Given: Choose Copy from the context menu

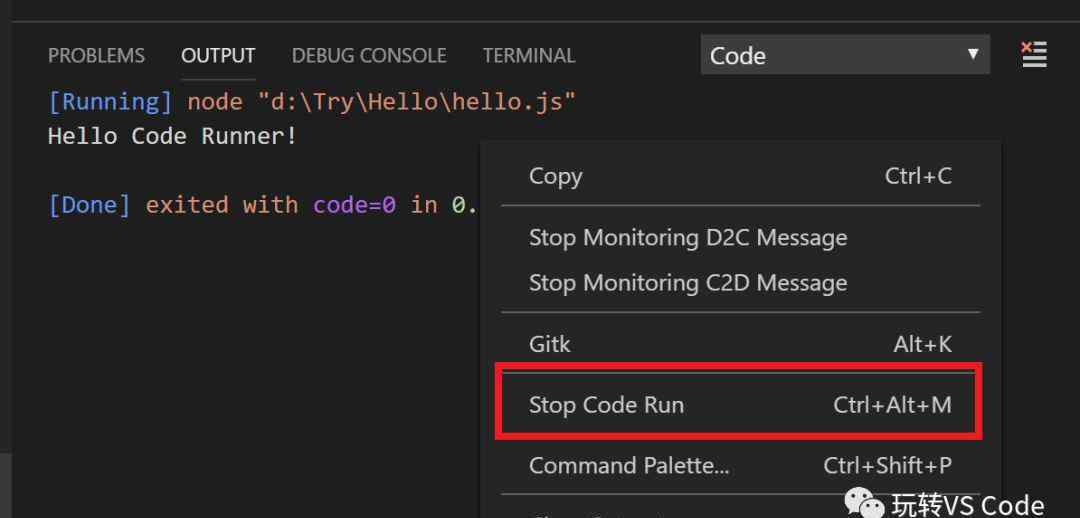Looking at the screenshot, I should pos(740,176).
